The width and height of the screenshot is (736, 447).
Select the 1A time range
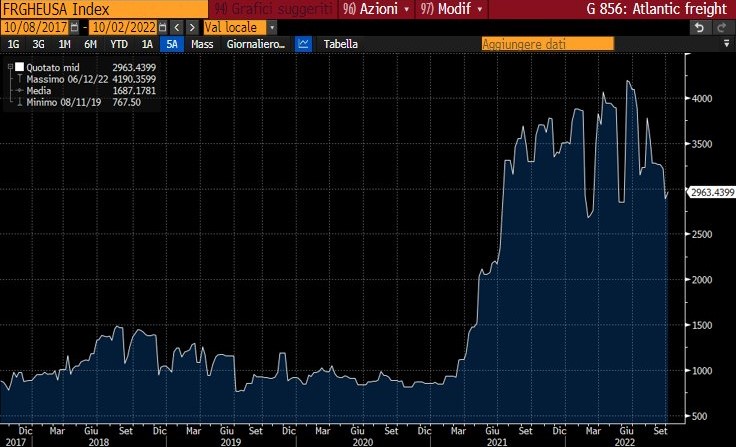click(x=147, y=44)
